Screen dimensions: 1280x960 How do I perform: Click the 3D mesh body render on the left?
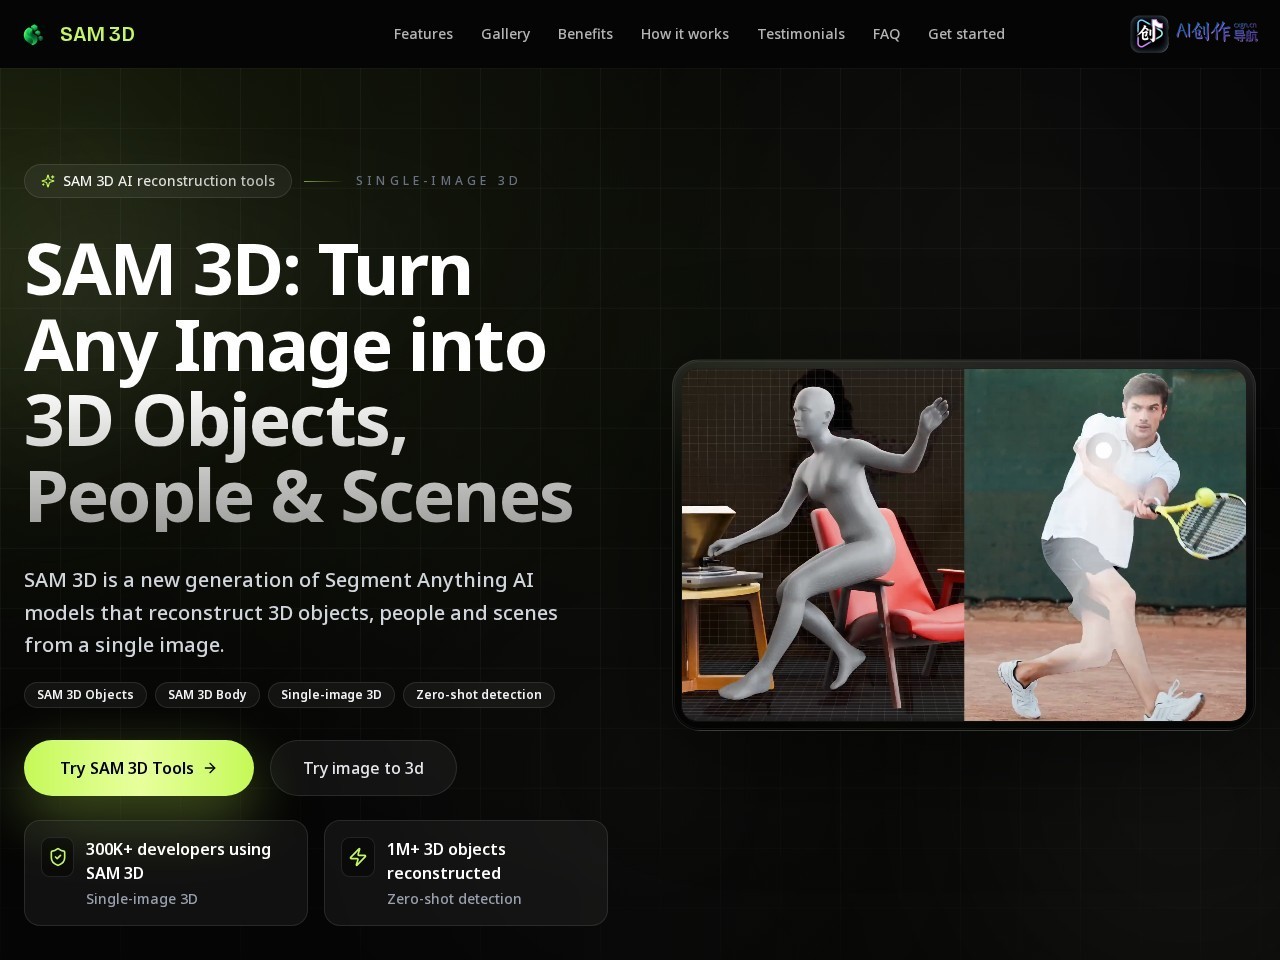point(823,545)
